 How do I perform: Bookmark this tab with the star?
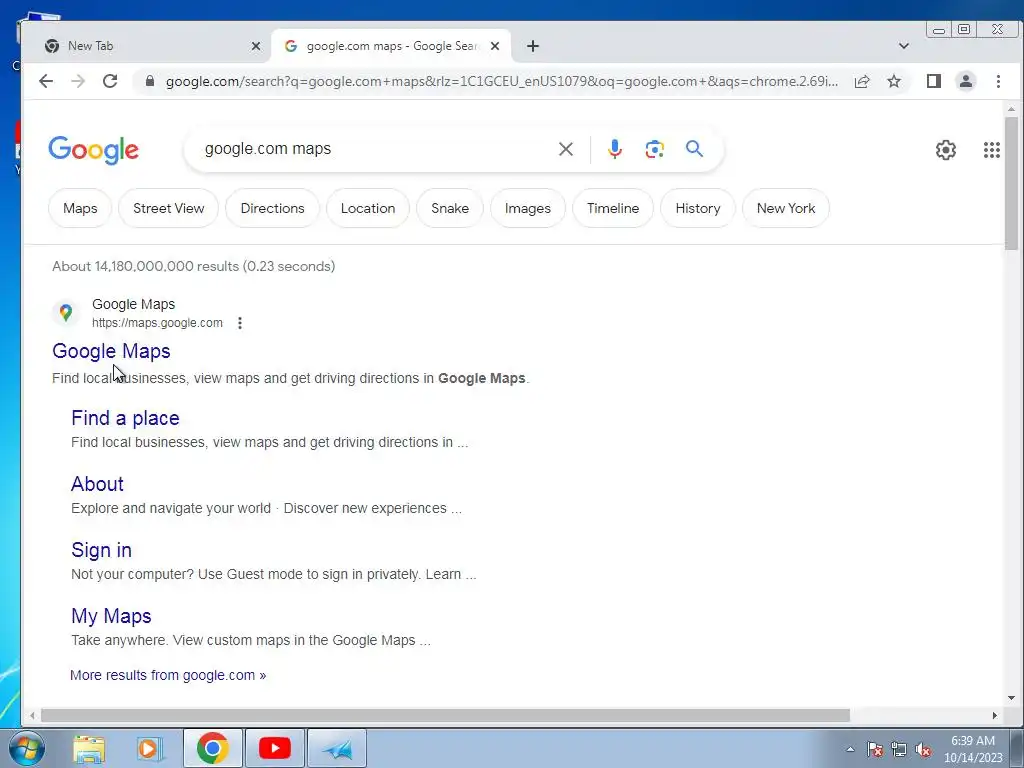pyautogui.click(x=894, y=81)
